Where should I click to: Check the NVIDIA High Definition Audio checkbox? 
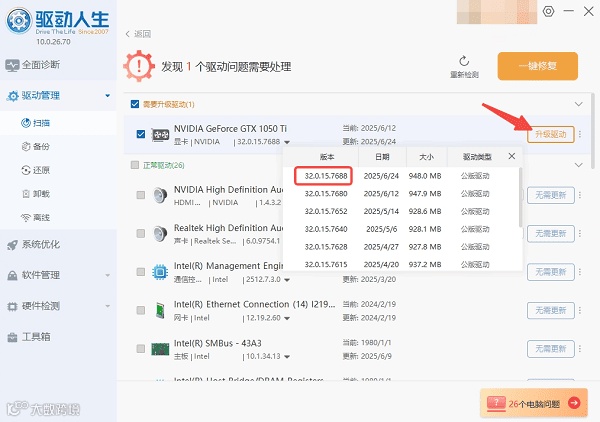pyautogui.click(x=141, y=195)
